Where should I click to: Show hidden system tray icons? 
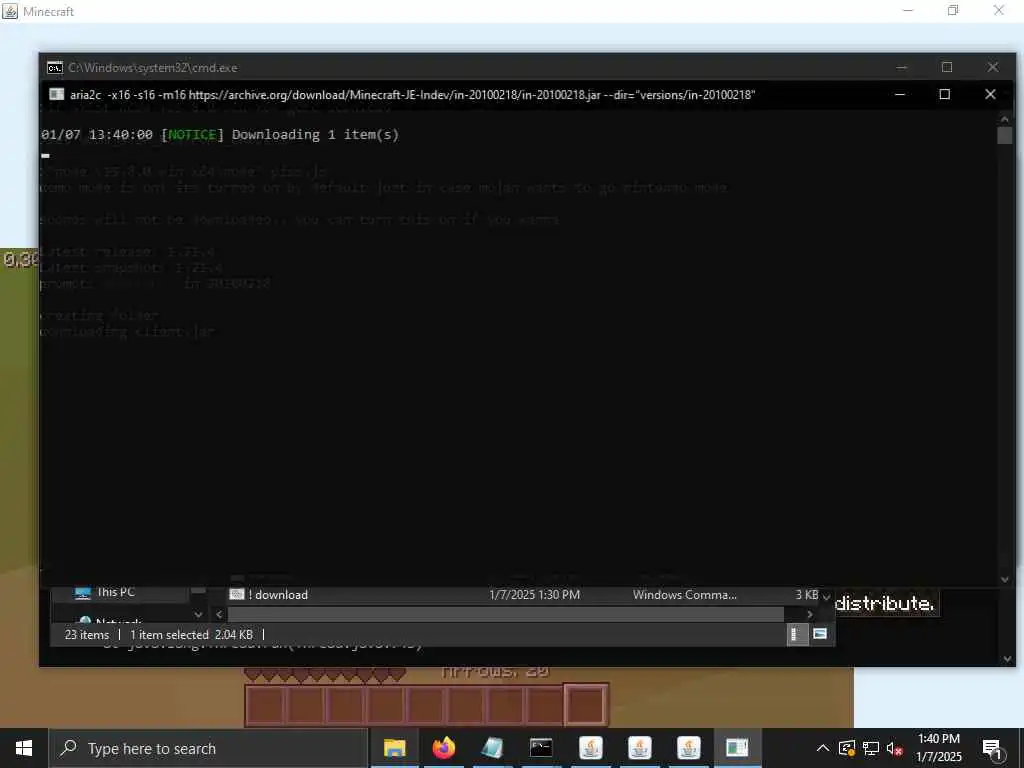tap(823, 748)
